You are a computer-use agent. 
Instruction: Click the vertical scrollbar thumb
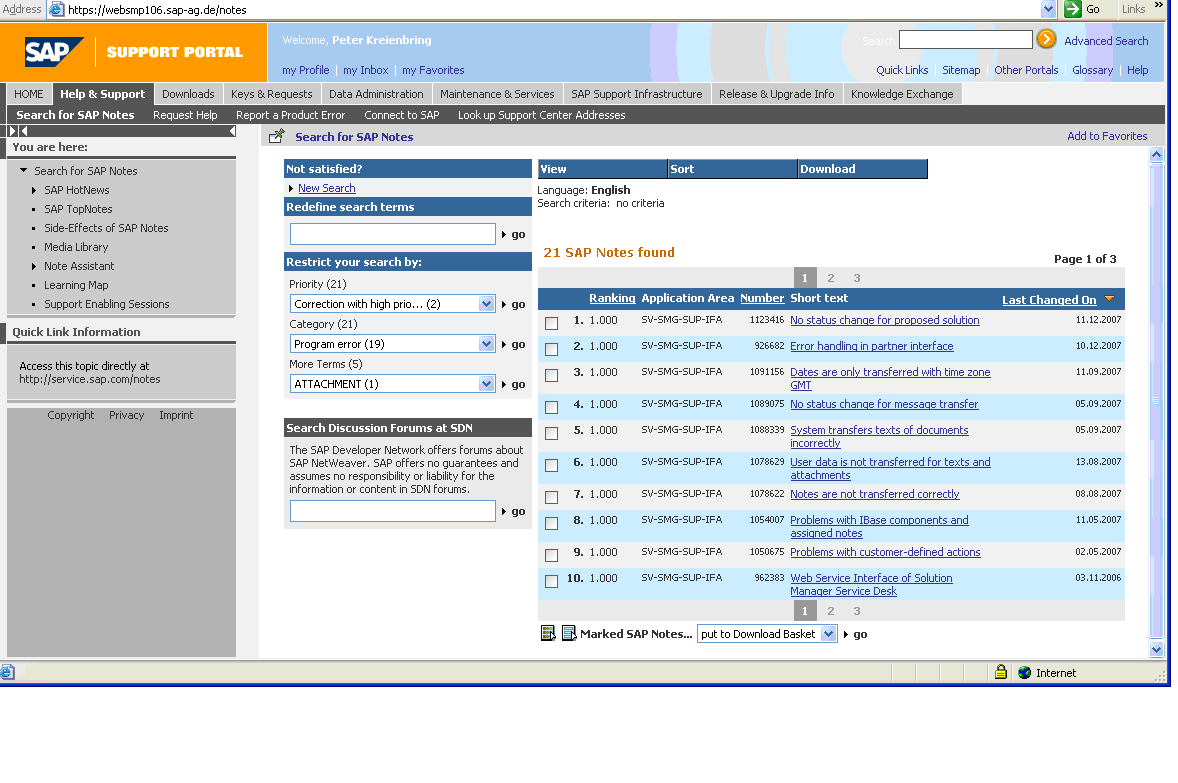pos(1156,400)
